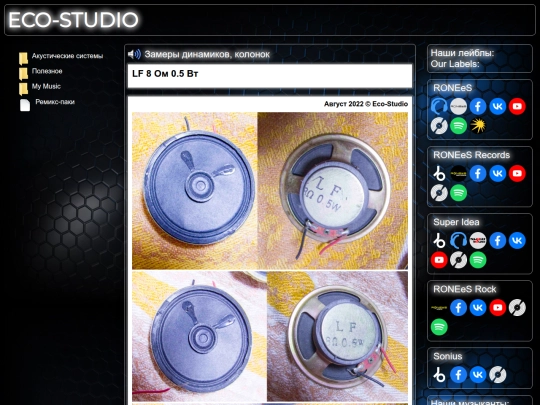Image resolution: width=540 pixels, height=405 pixels.
Task: Open Facebook icon under RONEeS Records
Action: coord(478,174)
